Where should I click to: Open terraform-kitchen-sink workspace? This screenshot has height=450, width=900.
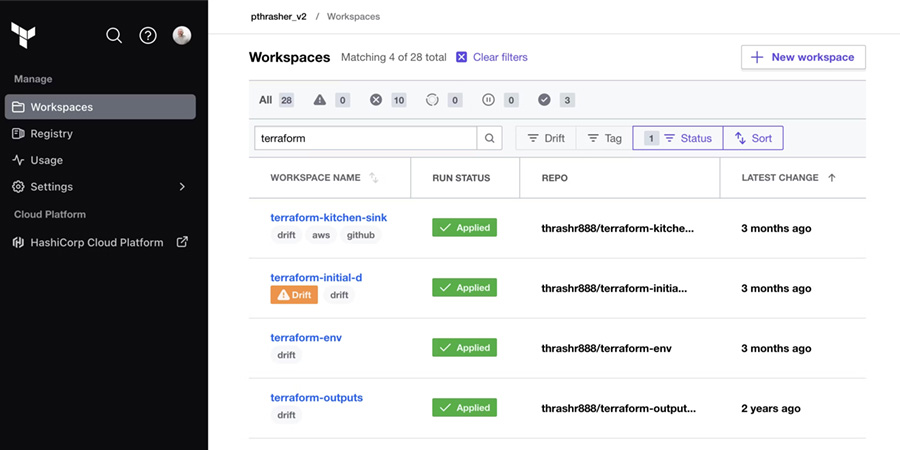click(x=328, y=218)
